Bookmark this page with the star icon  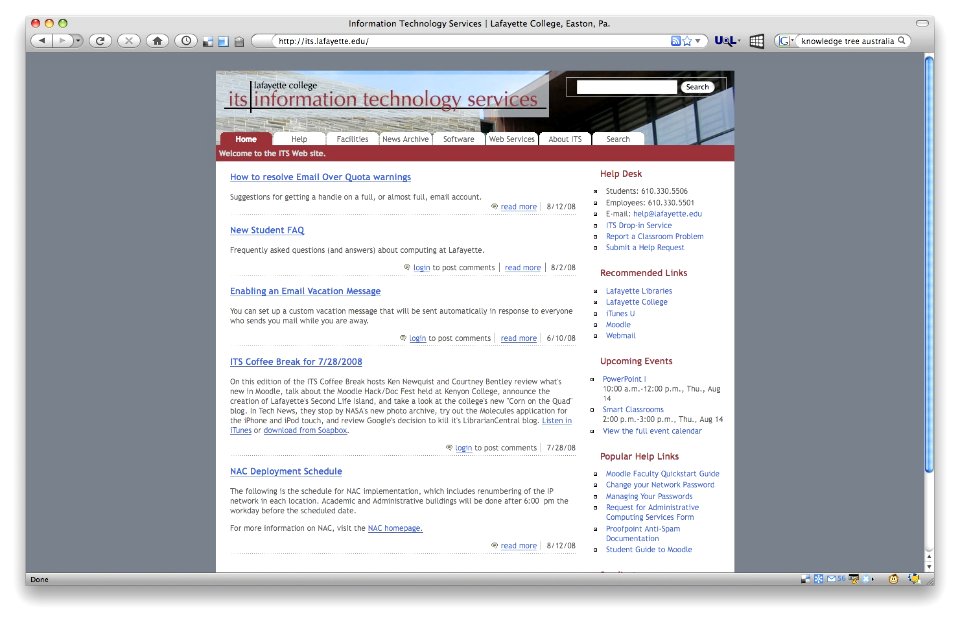click(687, 41)
